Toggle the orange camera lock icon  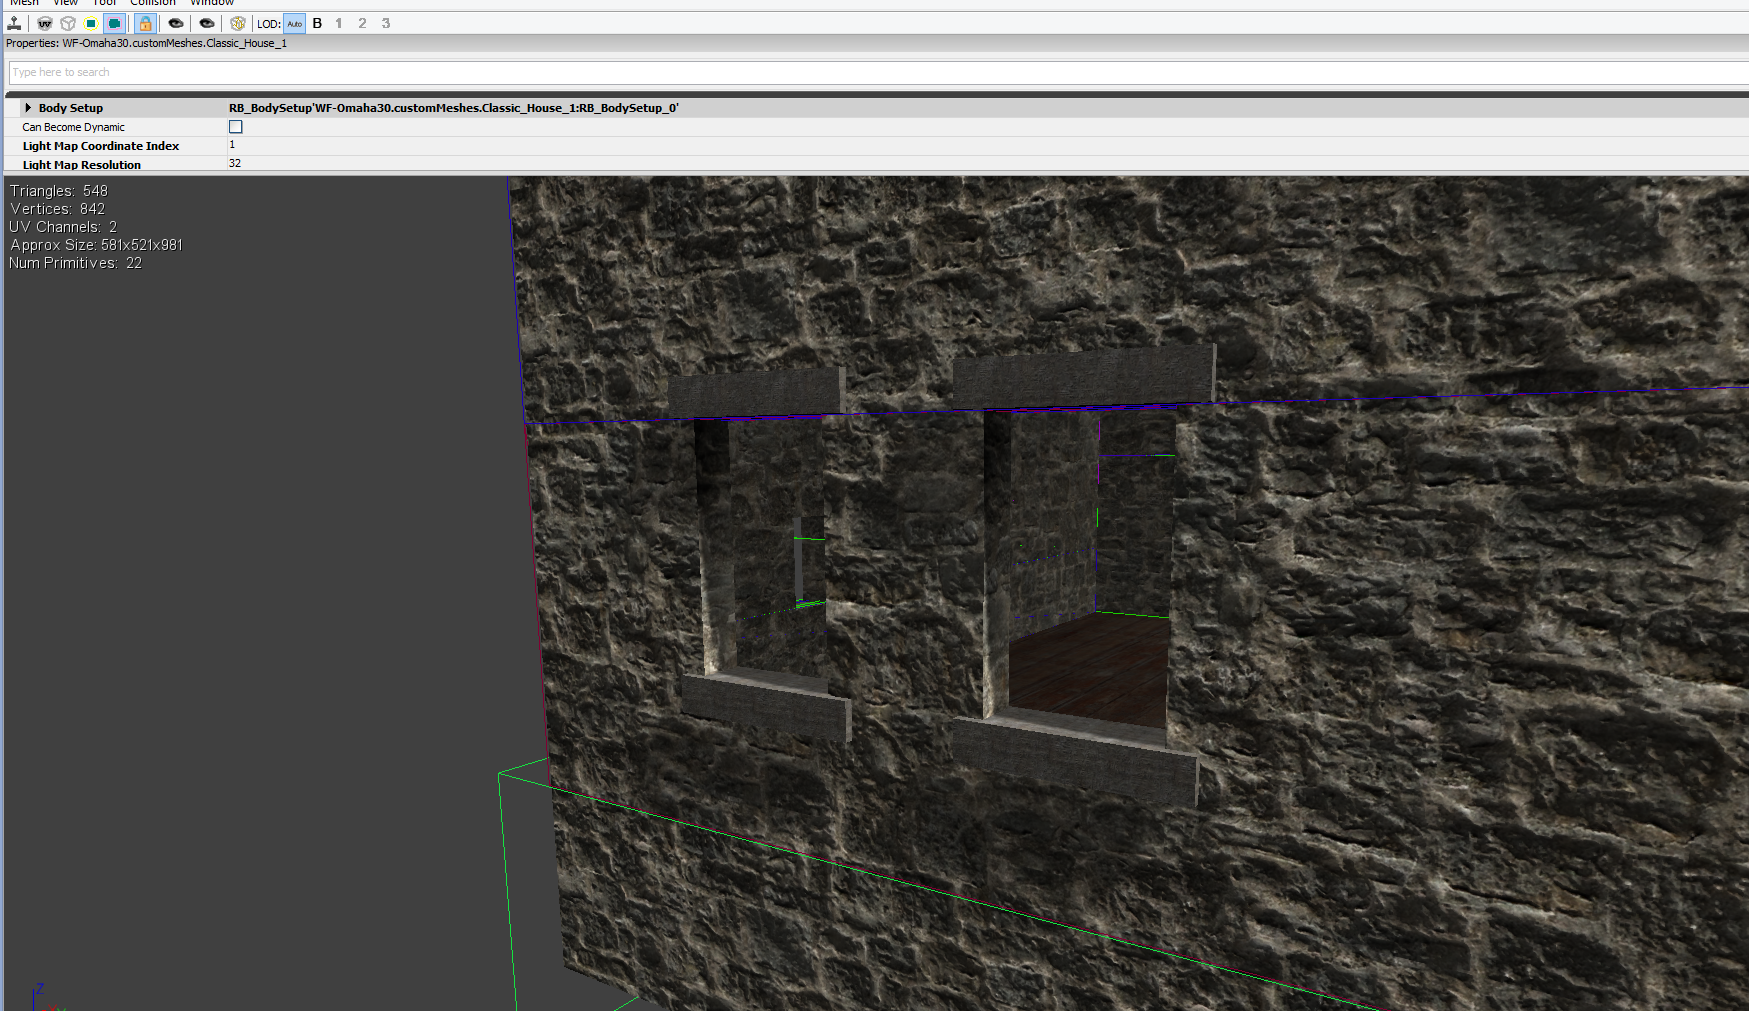pos(145,23)
